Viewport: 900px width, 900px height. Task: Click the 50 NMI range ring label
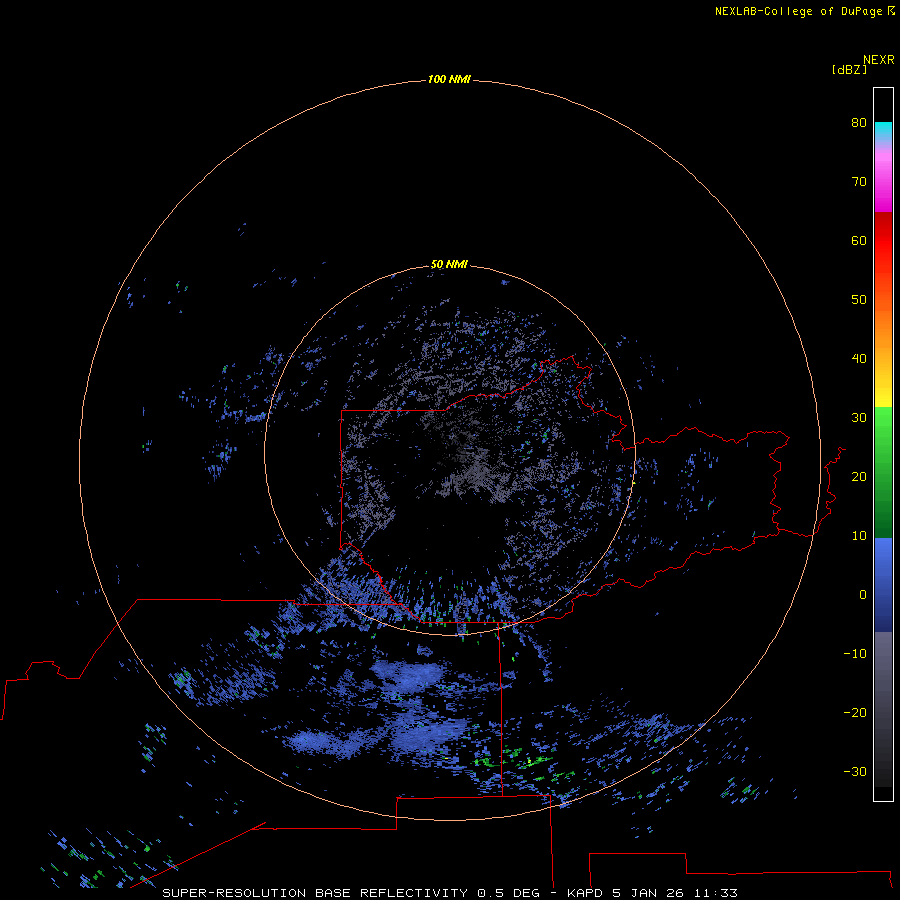449,264
